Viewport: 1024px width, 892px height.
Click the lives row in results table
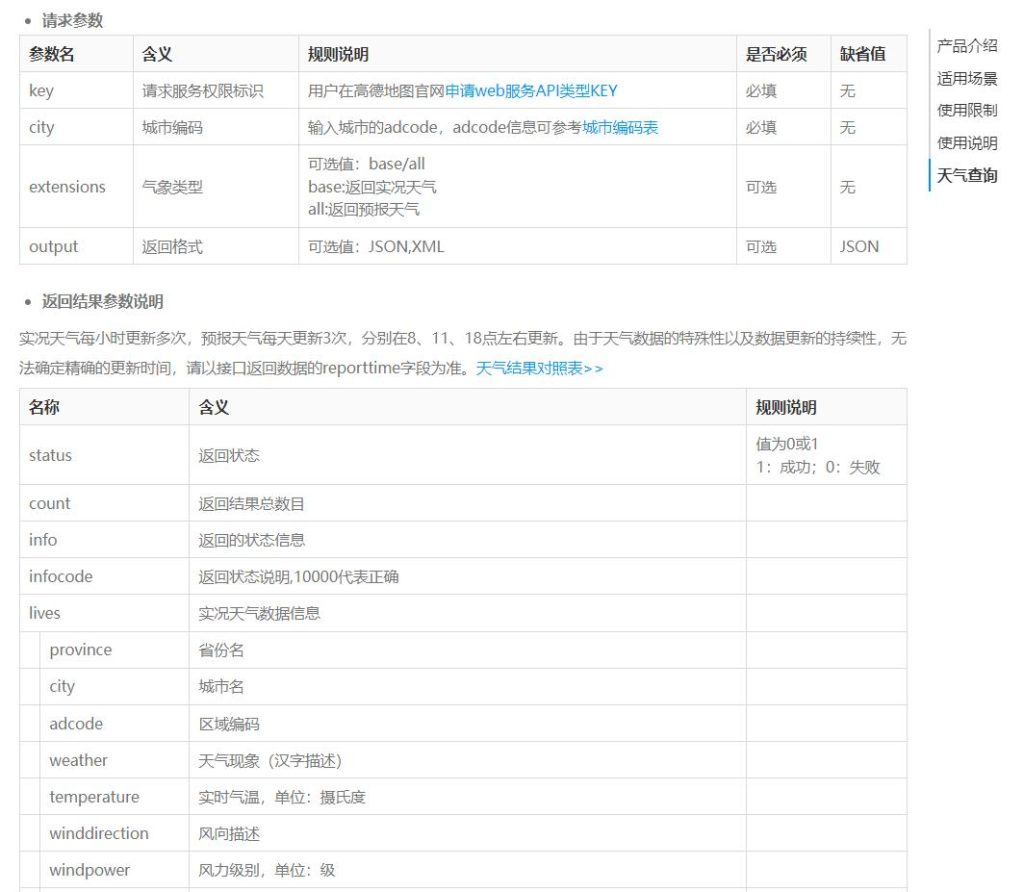45,613
